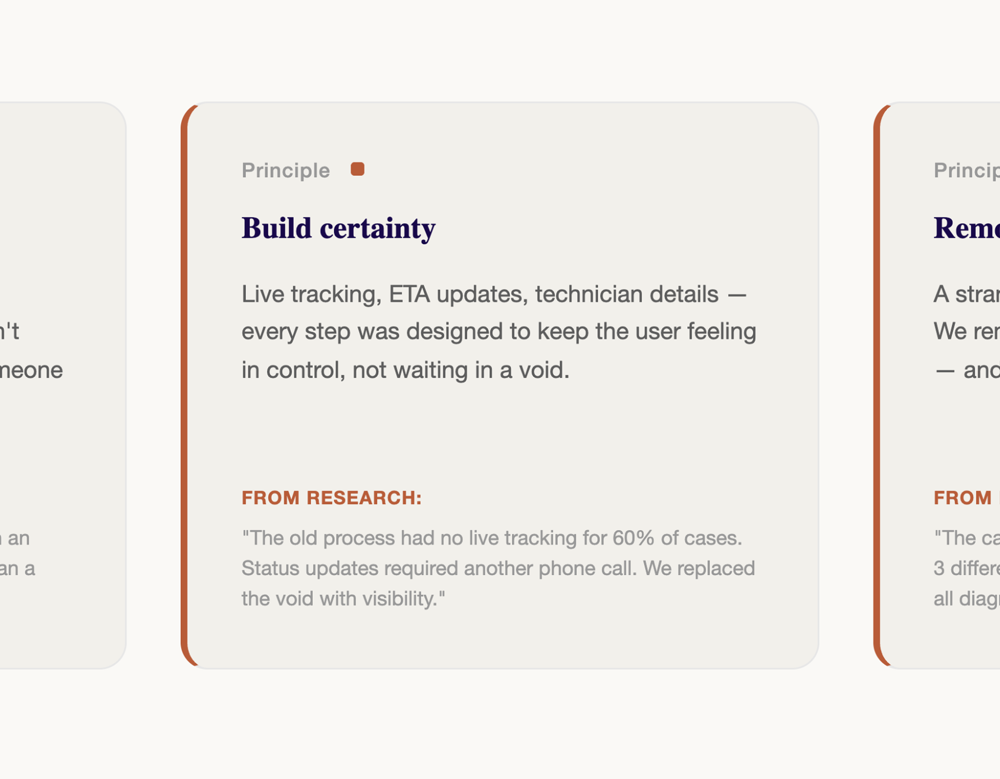This screenshot has width=1000, height=779.
Task: Click the orange border of the right card
Action: [877, 385]
